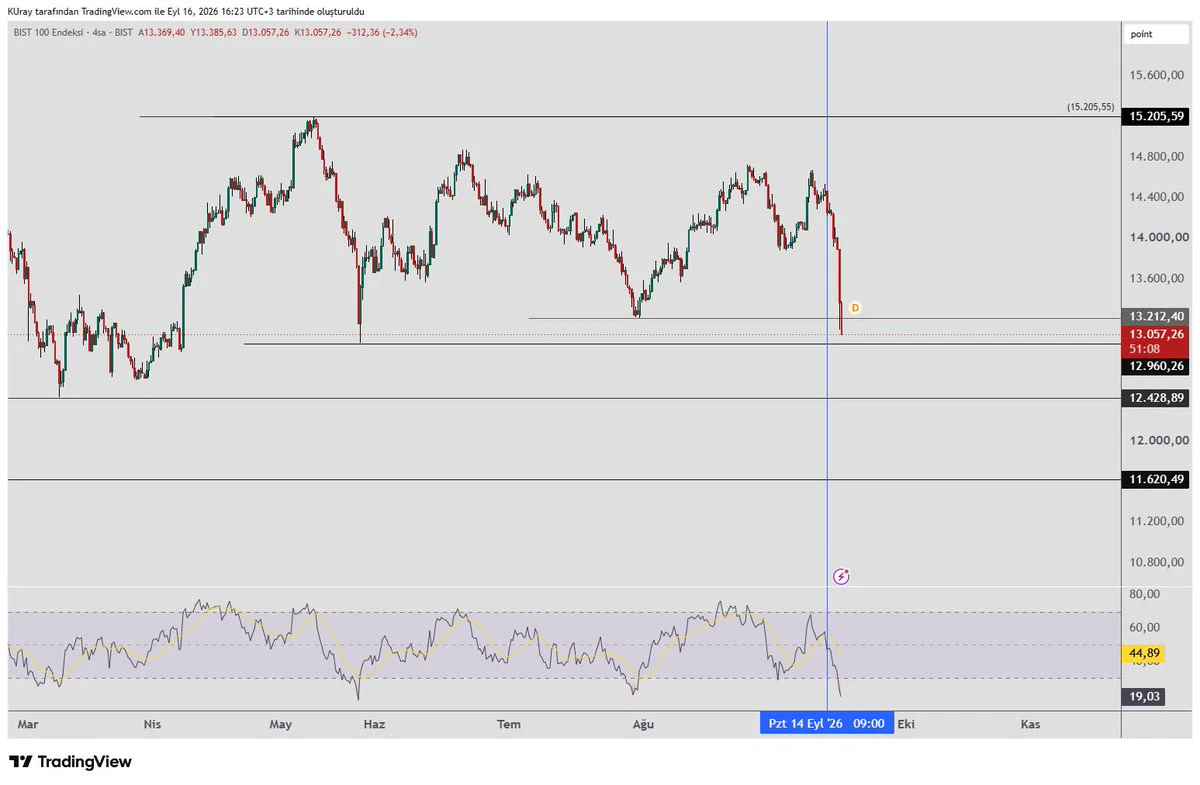Click the 14.800,00 price scale value
Screen dimensions: 1200x785
pos(1159,156)
